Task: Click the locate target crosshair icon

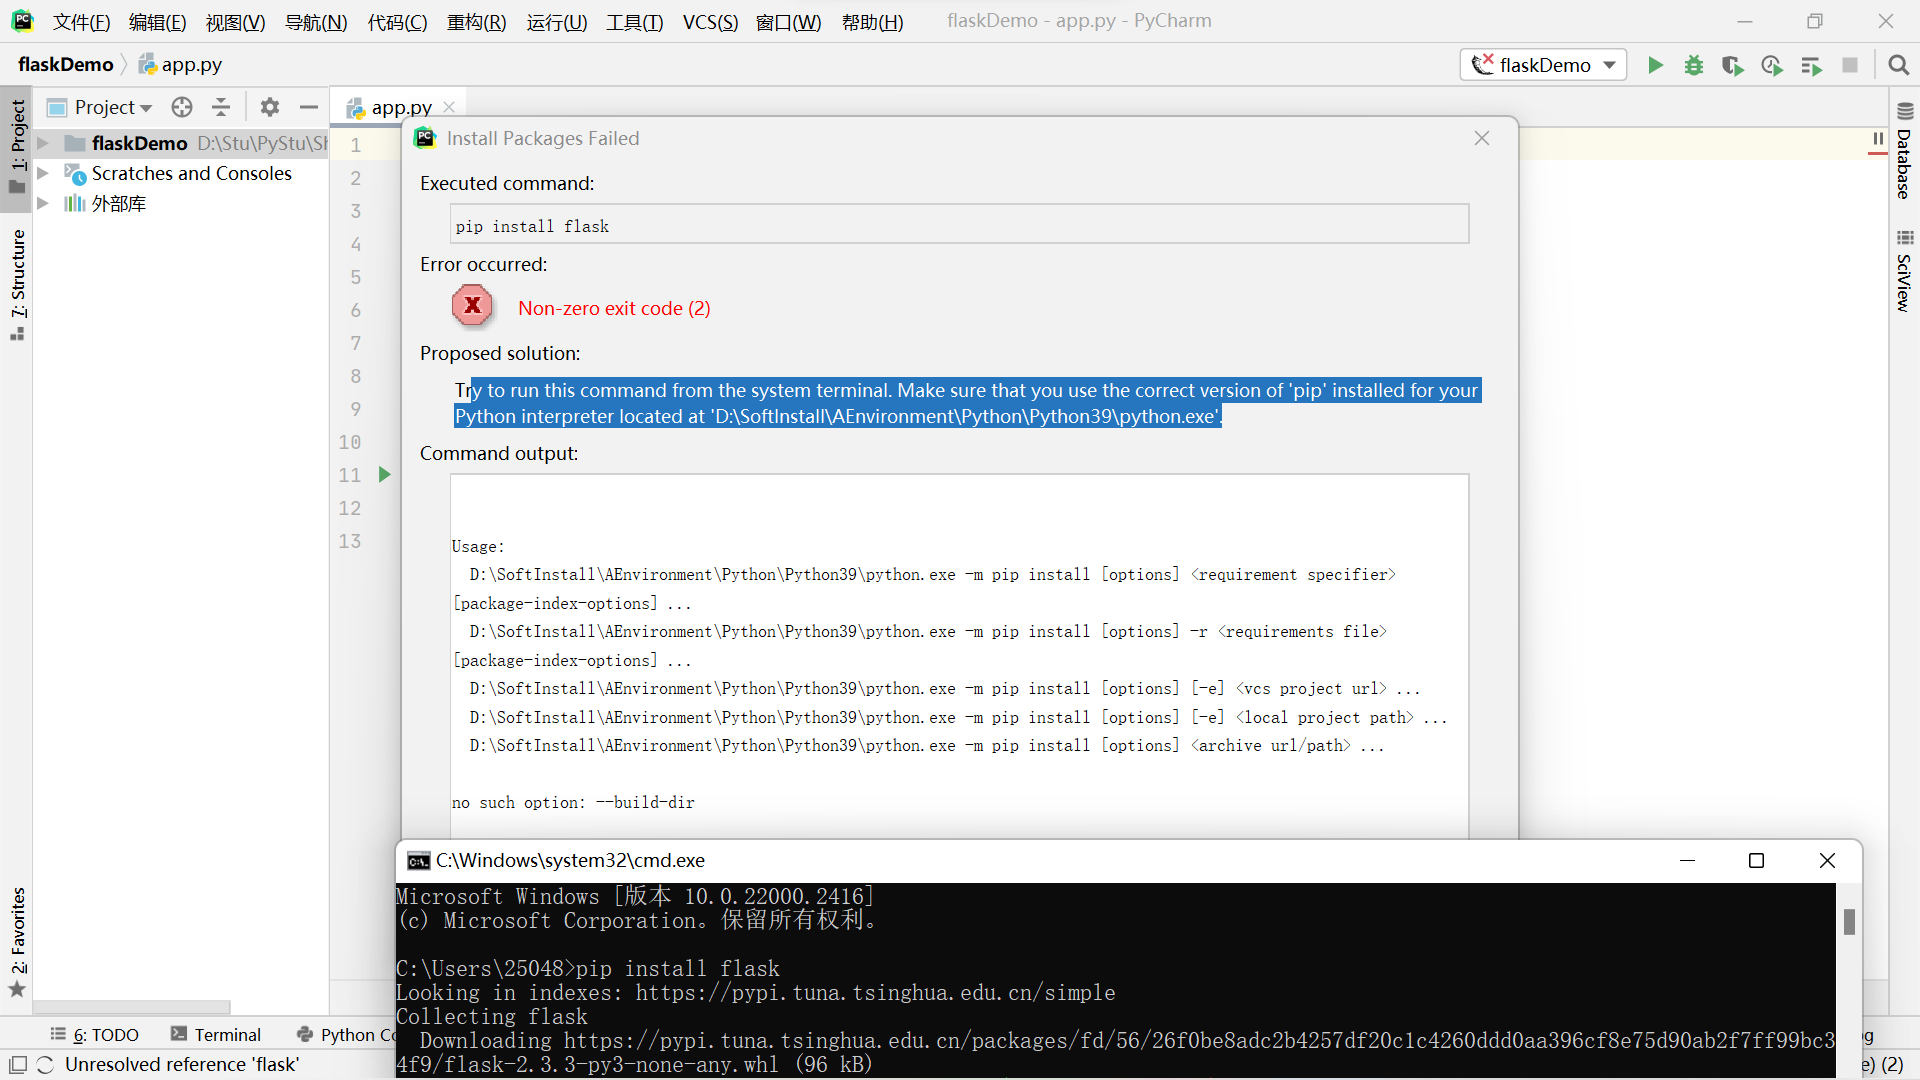Action: (x=182, y=107)
